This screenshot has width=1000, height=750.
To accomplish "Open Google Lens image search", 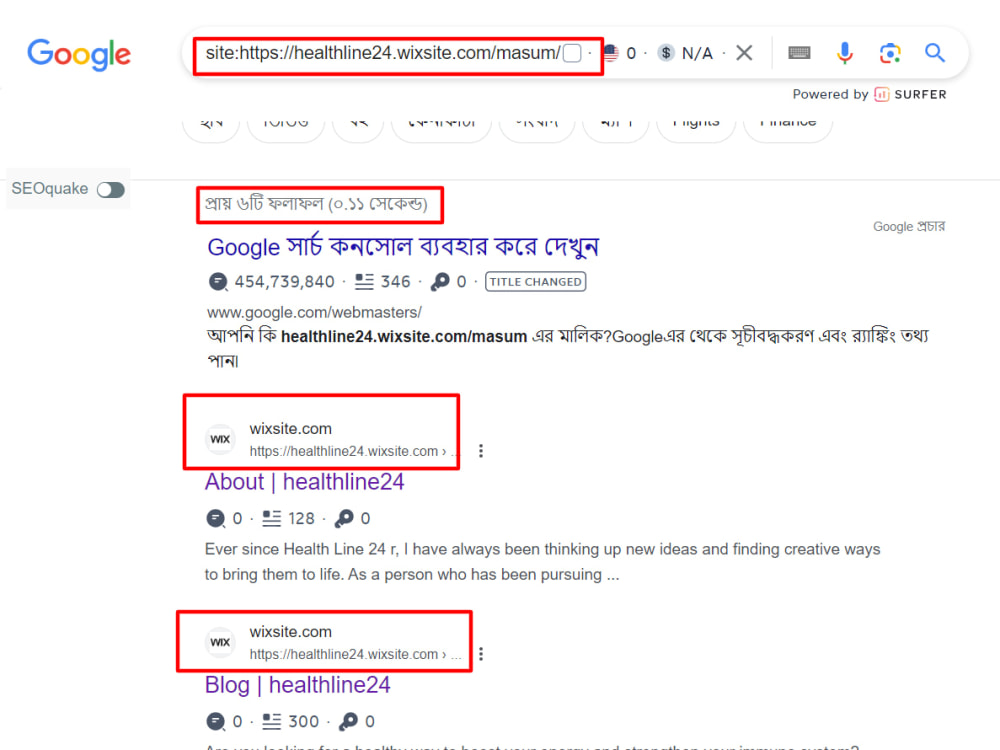I will (x=890, y=53).
